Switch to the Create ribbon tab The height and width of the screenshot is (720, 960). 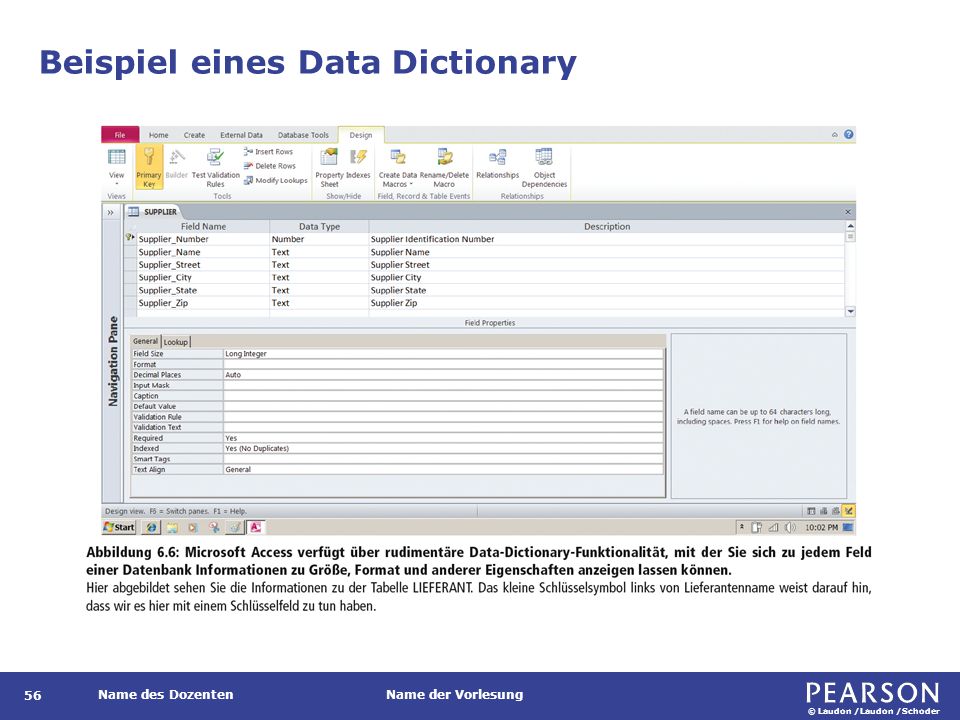click(194, 135)
